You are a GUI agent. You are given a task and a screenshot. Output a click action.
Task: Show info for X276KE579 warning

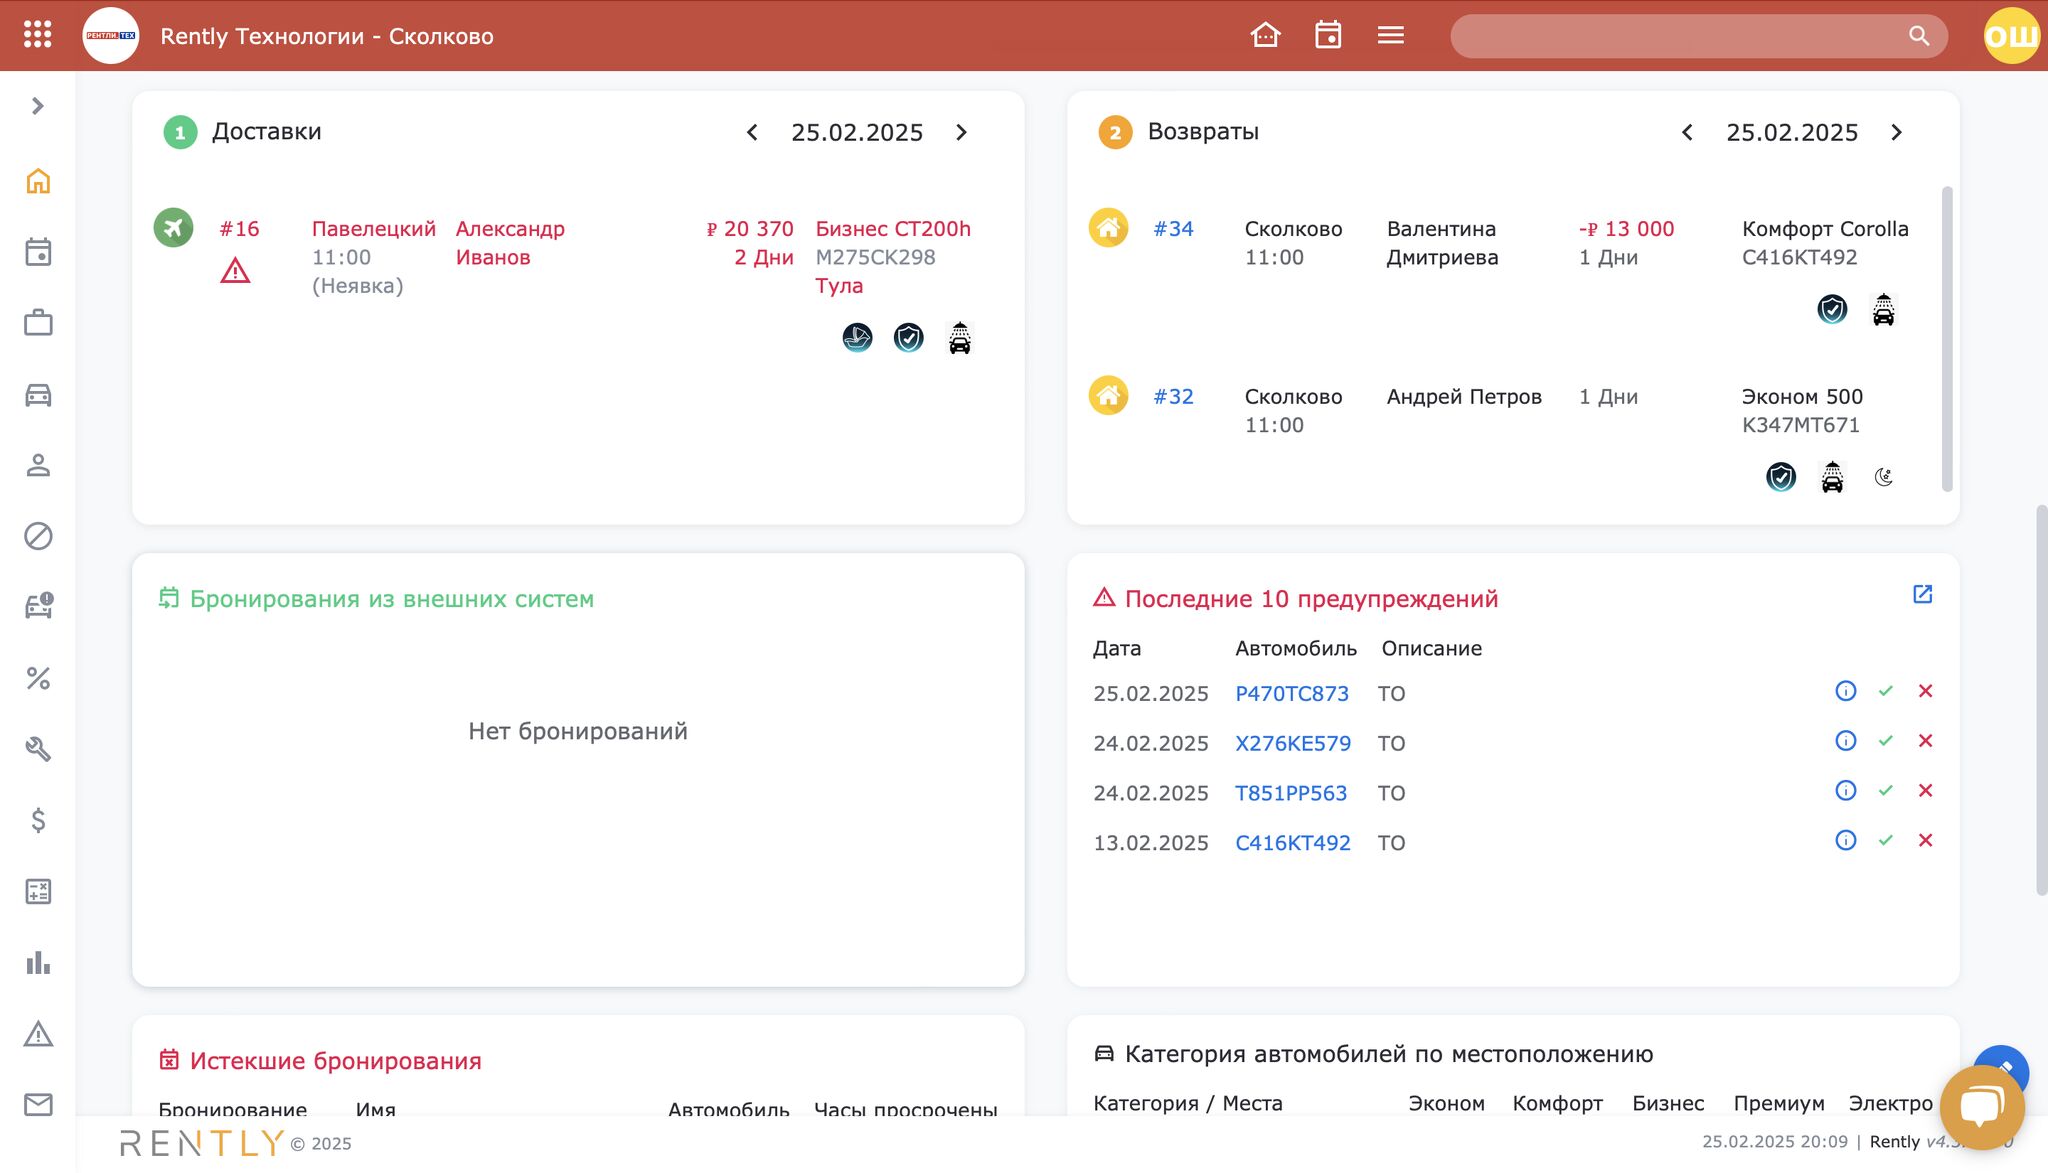[x=1845, y=741]
